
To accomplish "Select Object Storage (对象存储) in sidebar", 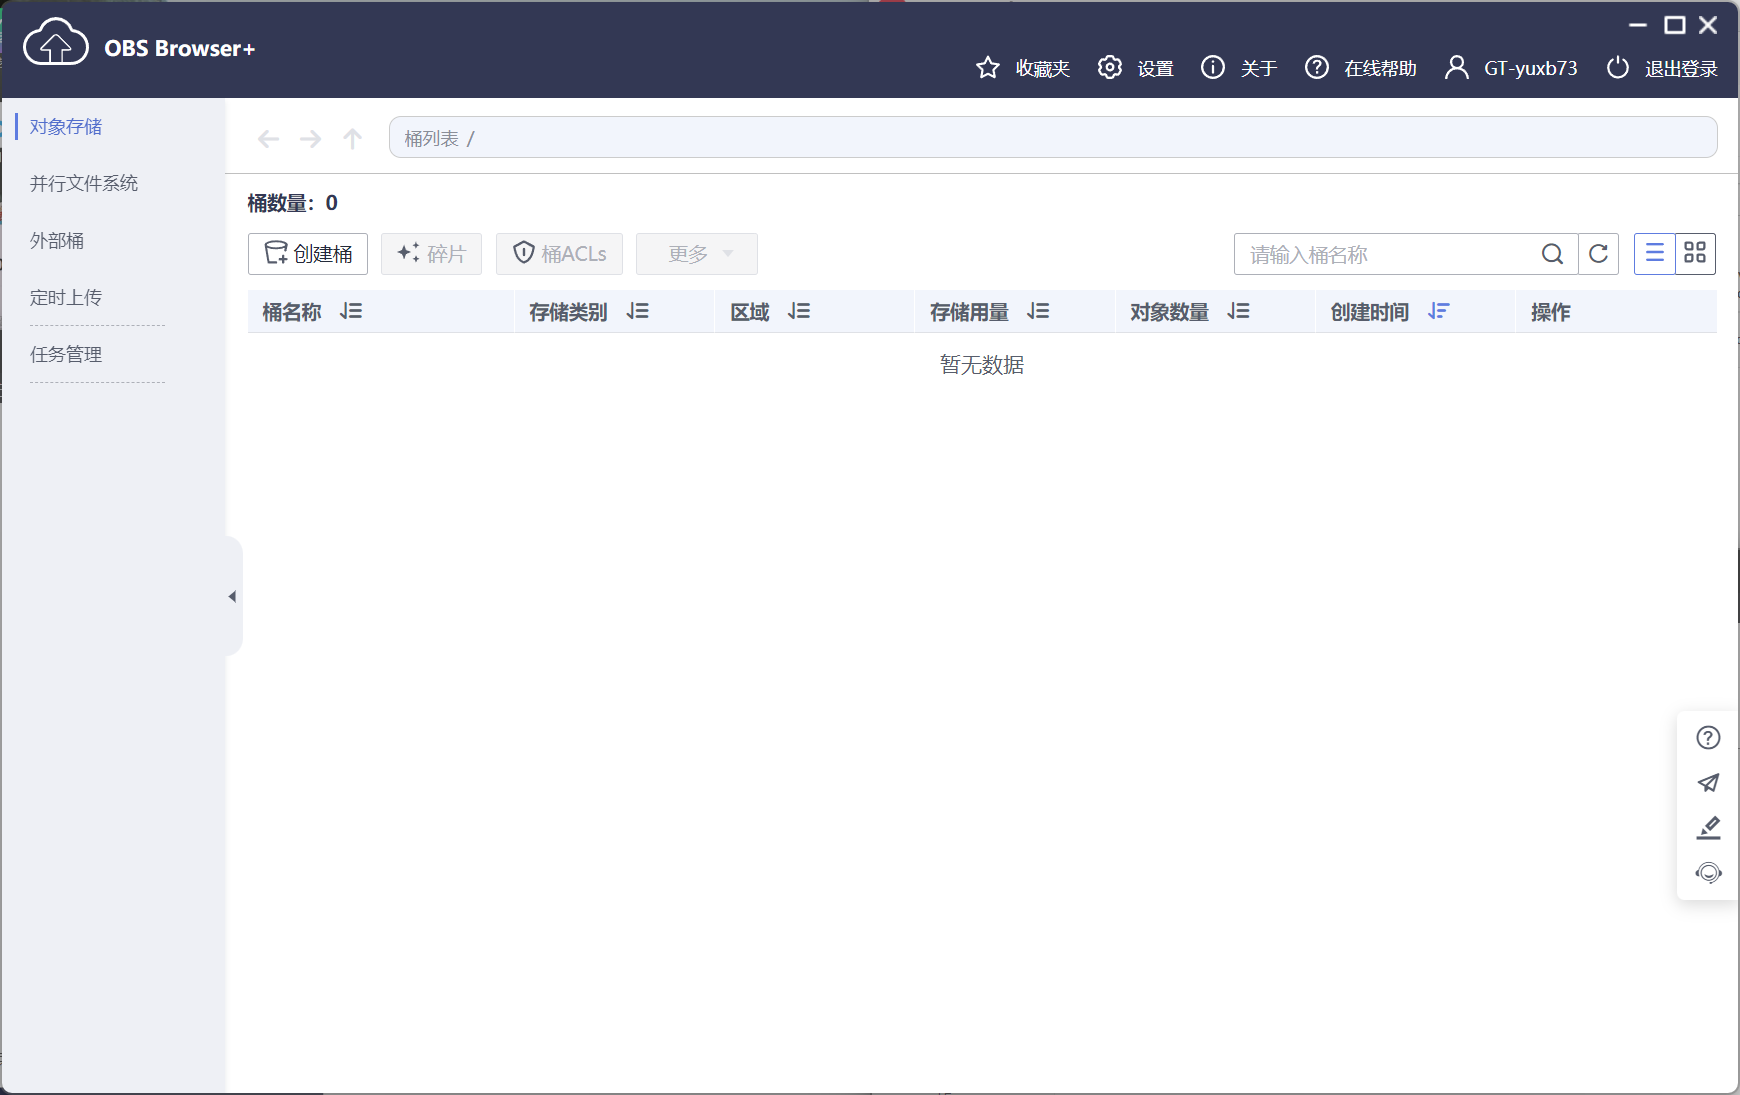I will pyautogui.click(x=66, y=127).
